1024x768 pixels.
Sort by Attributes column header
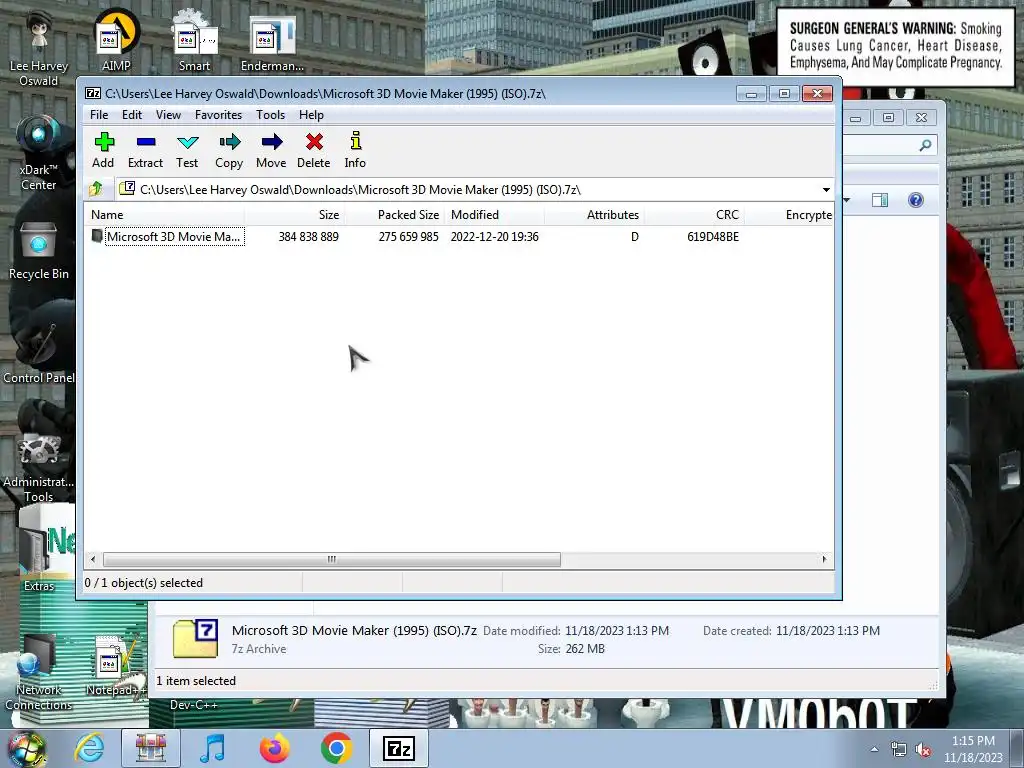click(x=594, y=215)
